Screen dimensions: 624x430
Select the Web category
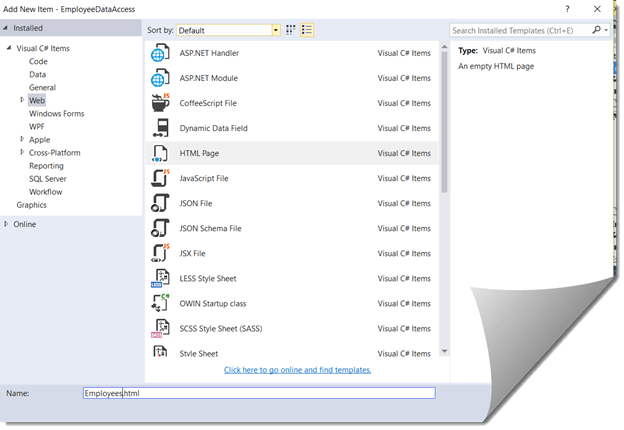[37, 100]
